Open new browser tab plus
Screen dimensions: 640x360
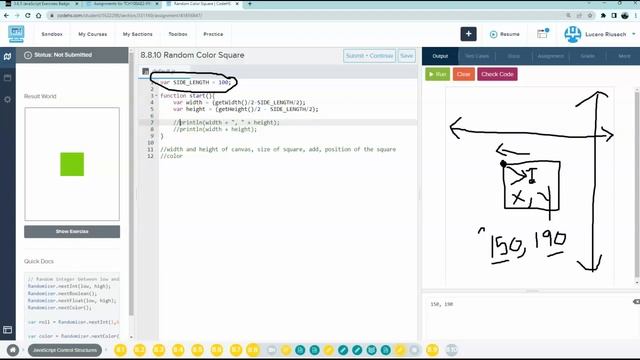(x=249, y=4)
